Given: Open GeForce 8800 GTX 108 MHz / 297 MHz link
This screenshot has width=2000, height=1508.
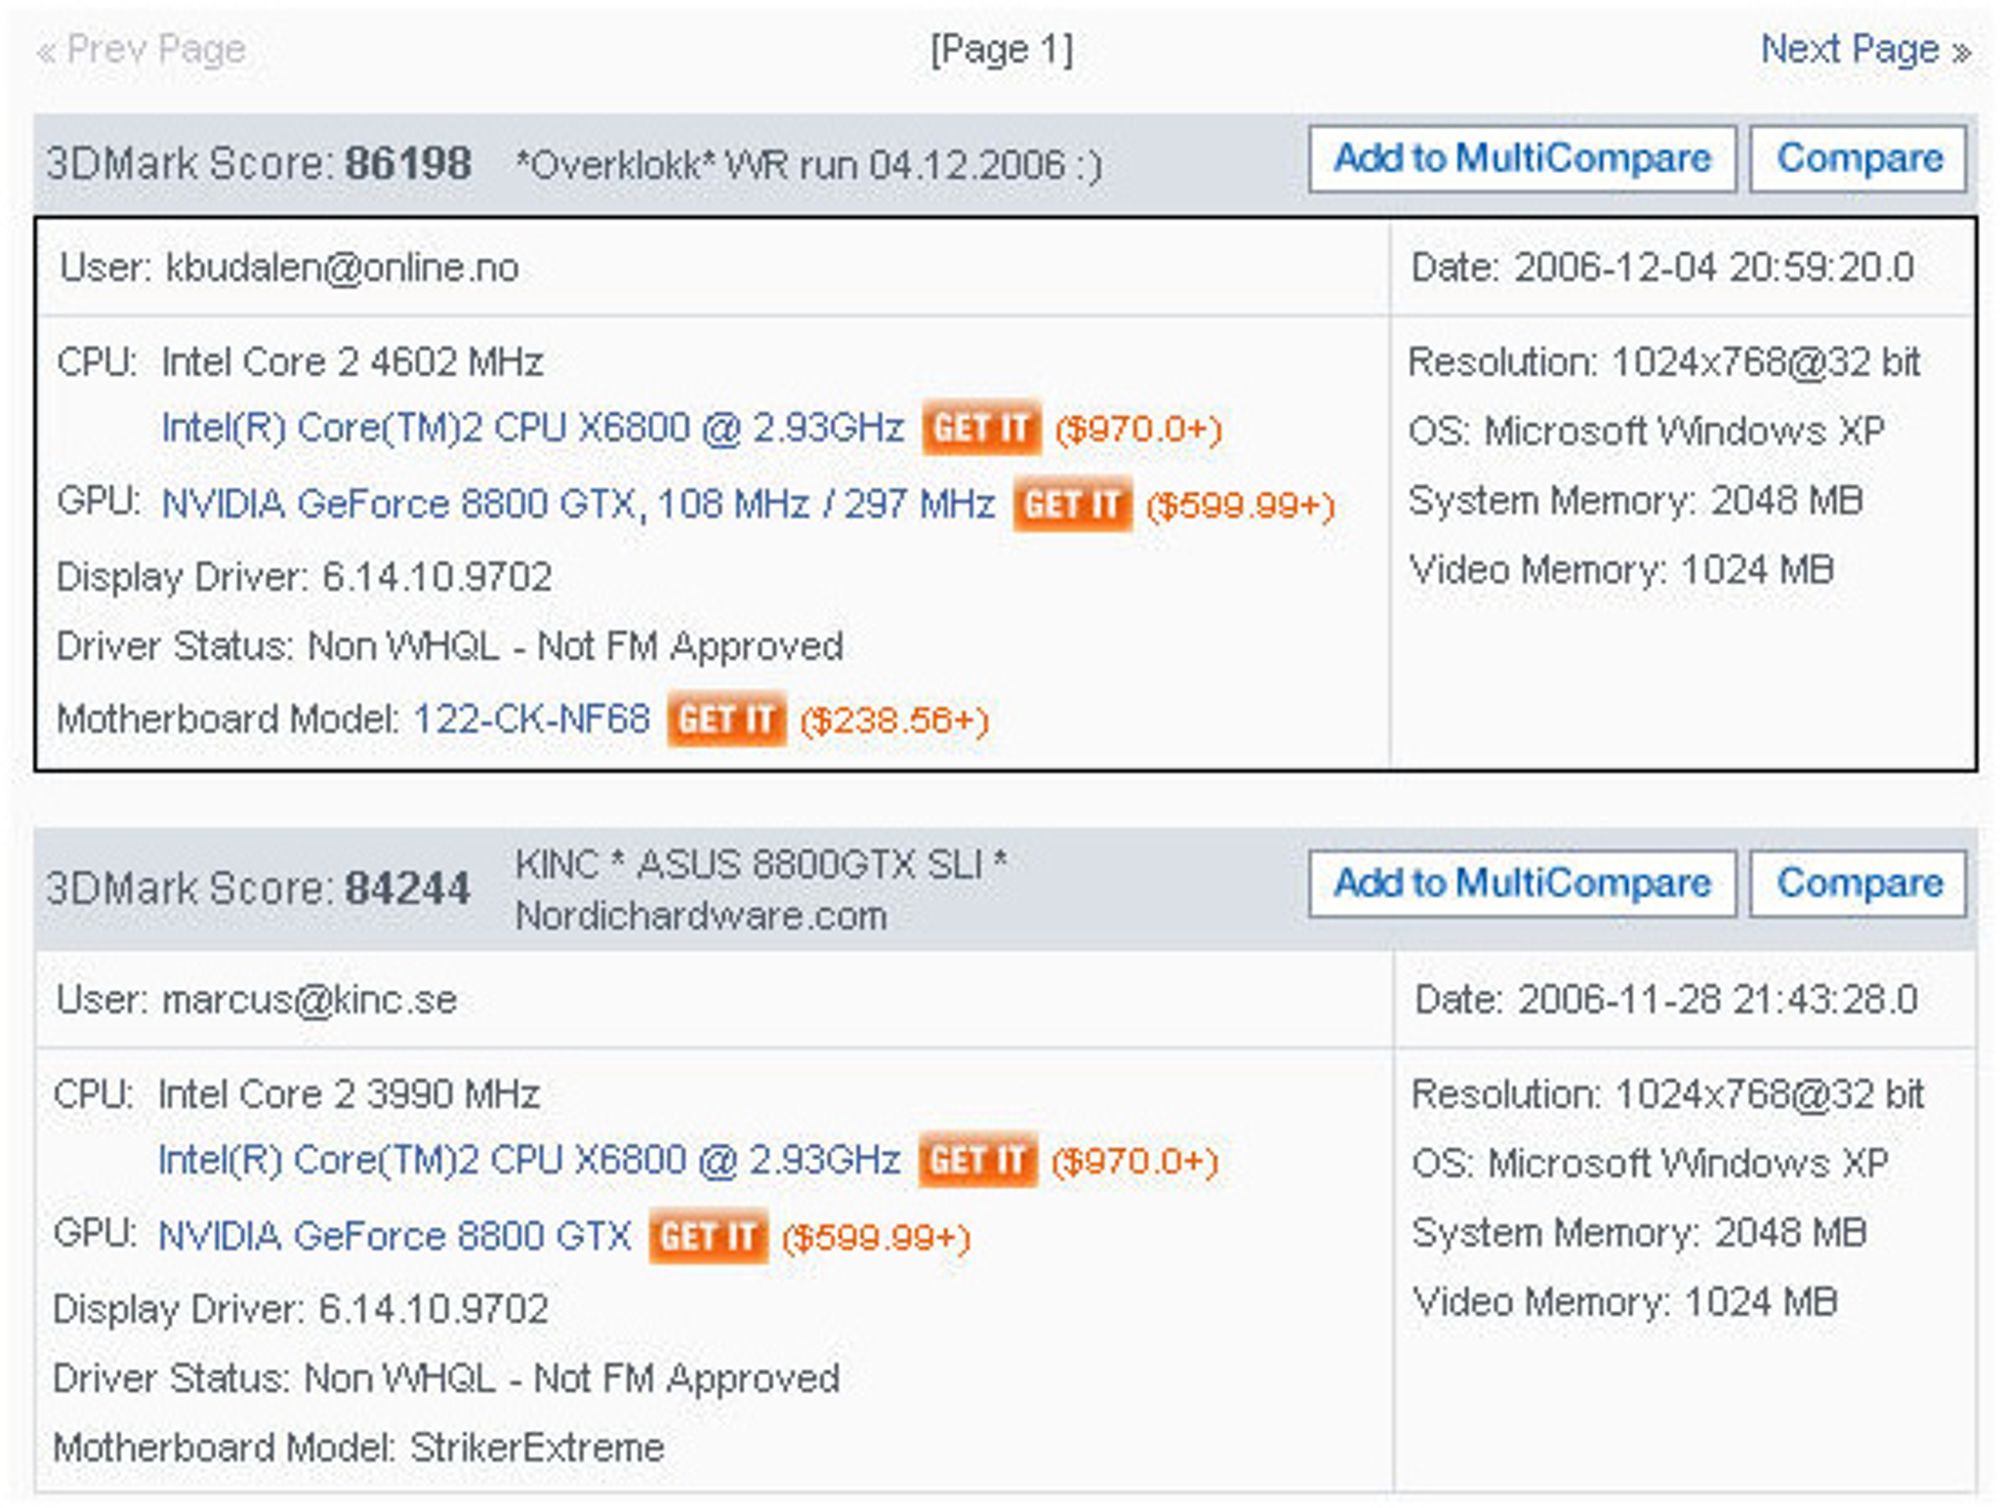Looking at the screenshot, I should (x=578, y=504).
